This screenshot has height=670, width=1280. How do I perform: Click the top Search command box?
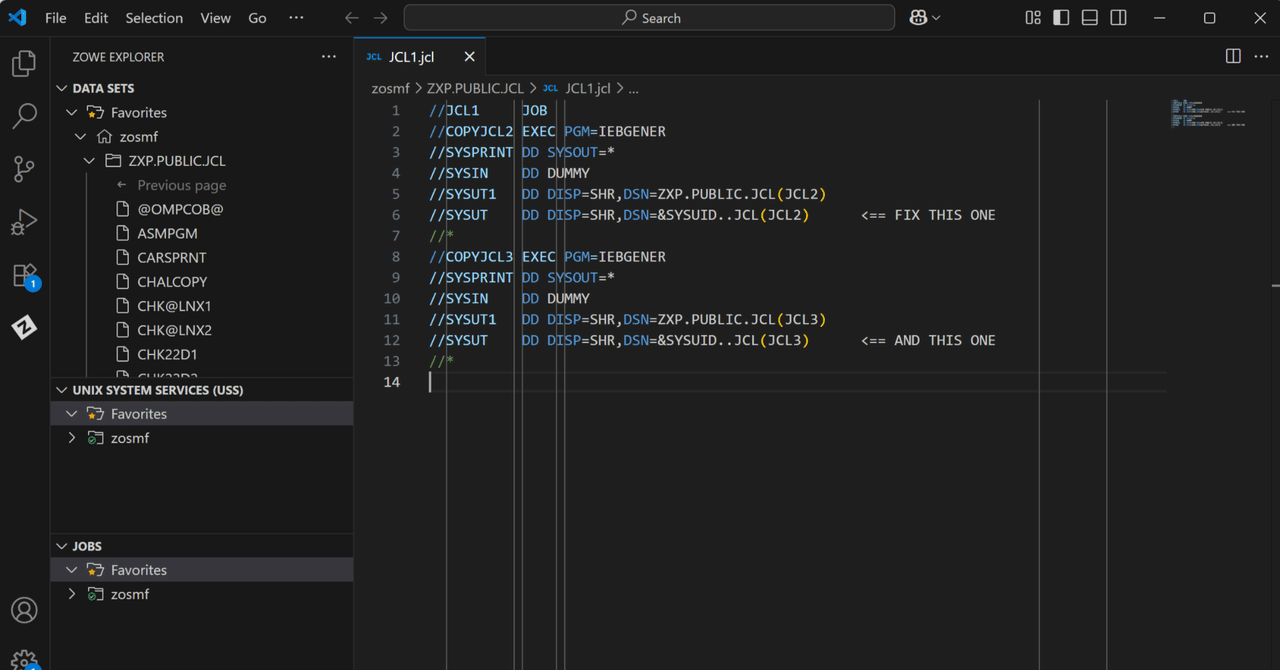649,18
